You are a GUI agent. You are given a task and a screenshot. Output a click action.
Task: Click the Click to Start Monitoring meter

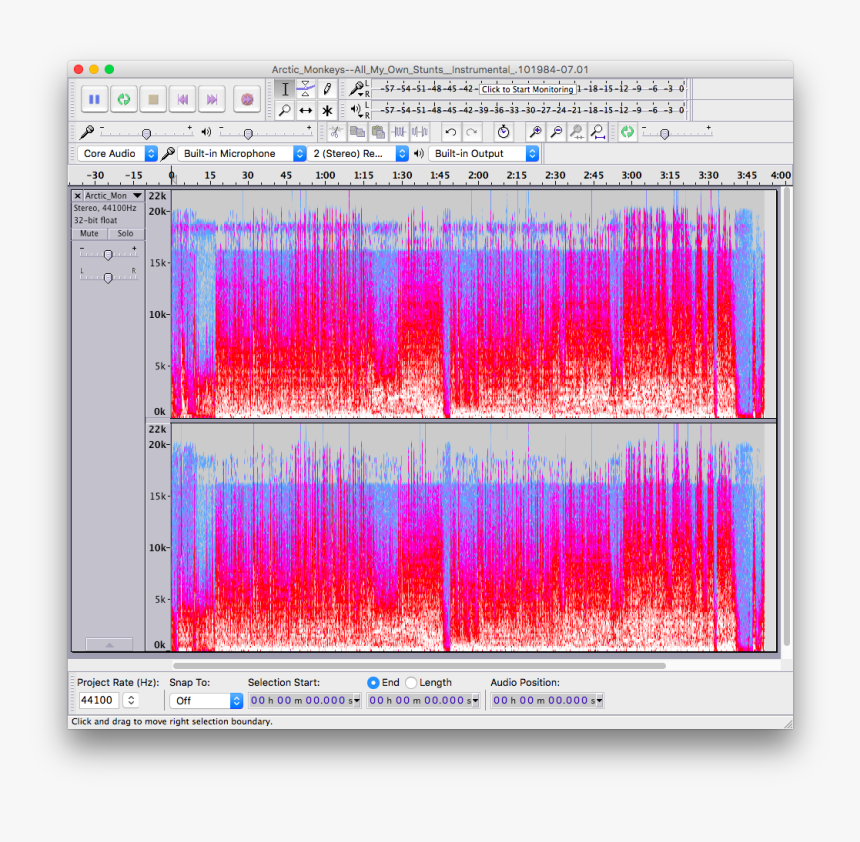point(530,89)
